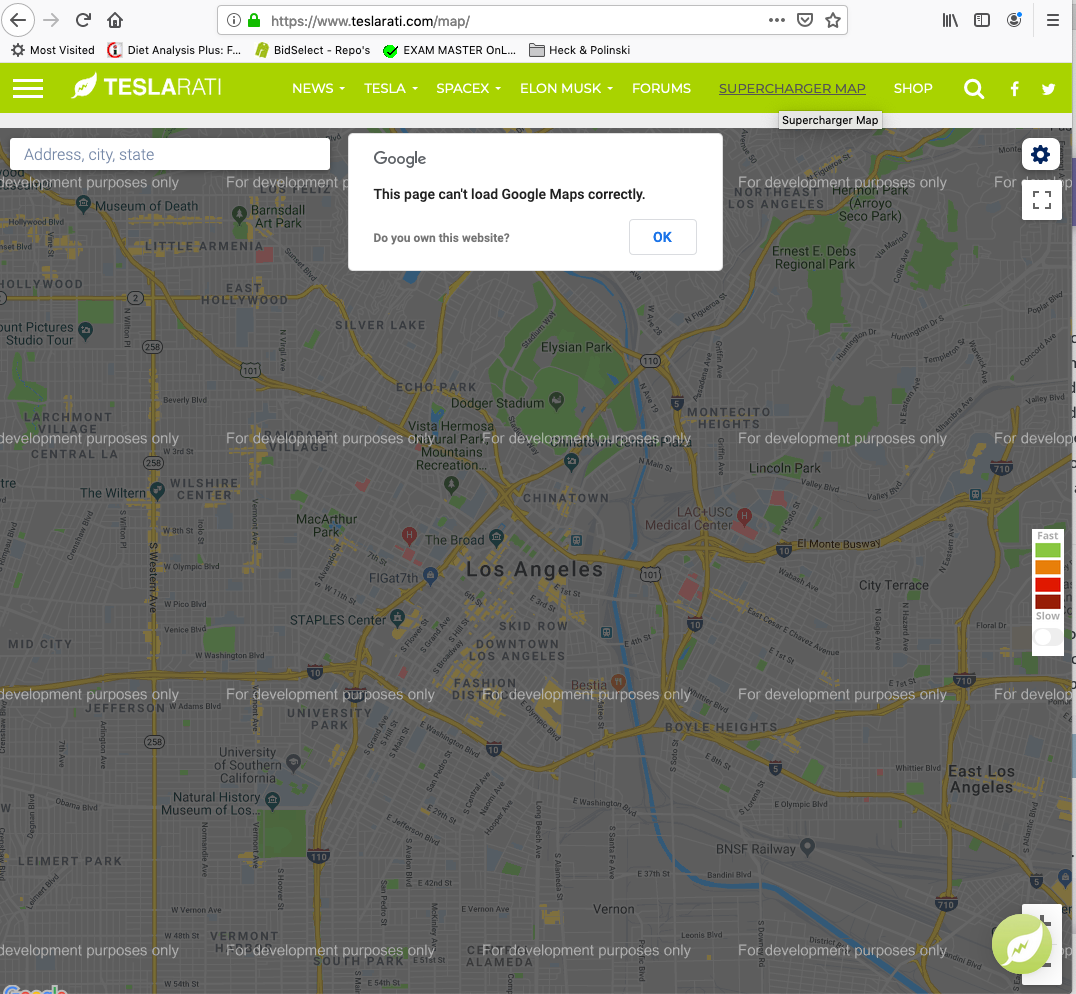
Task: Expand the TESLA dropdown menu
Action: click(390, 88)
